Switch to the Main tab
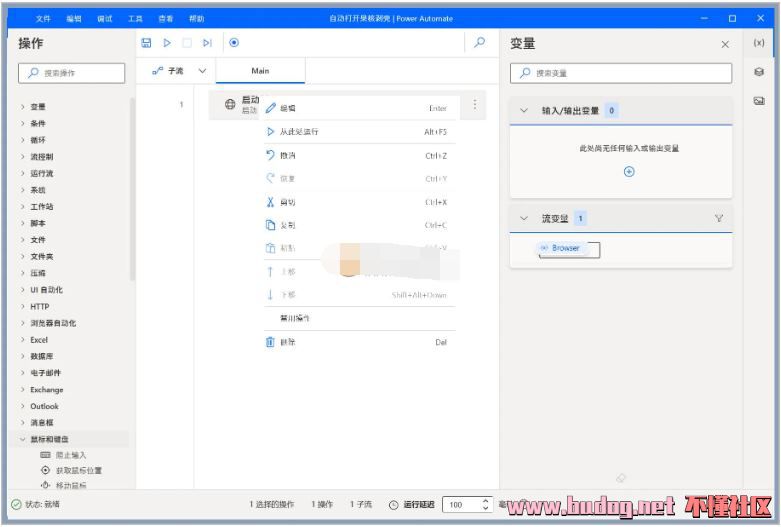 260,71
